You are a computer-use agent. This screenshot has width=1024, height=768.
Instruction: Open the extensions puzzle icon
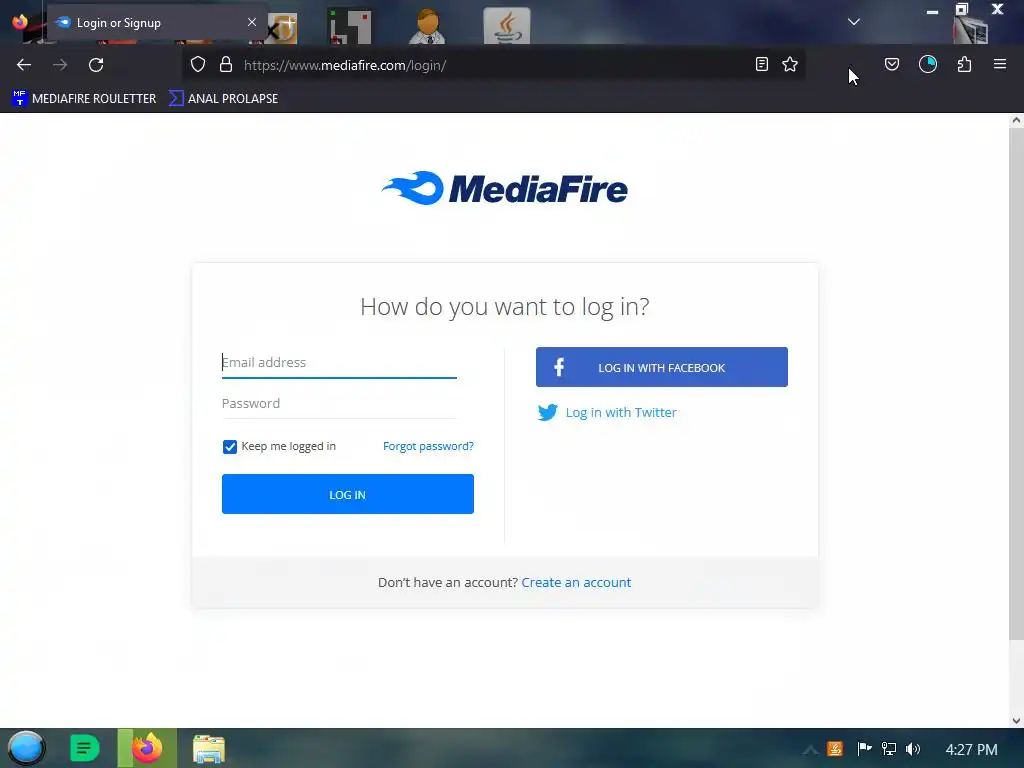tap(964, 64)
